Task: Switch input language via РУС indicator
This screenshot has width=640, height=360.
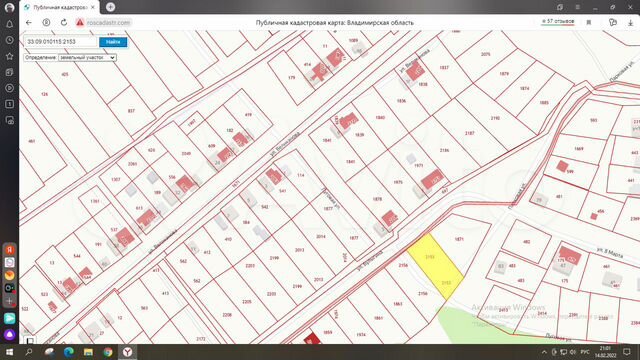Action: coord(585,352)
